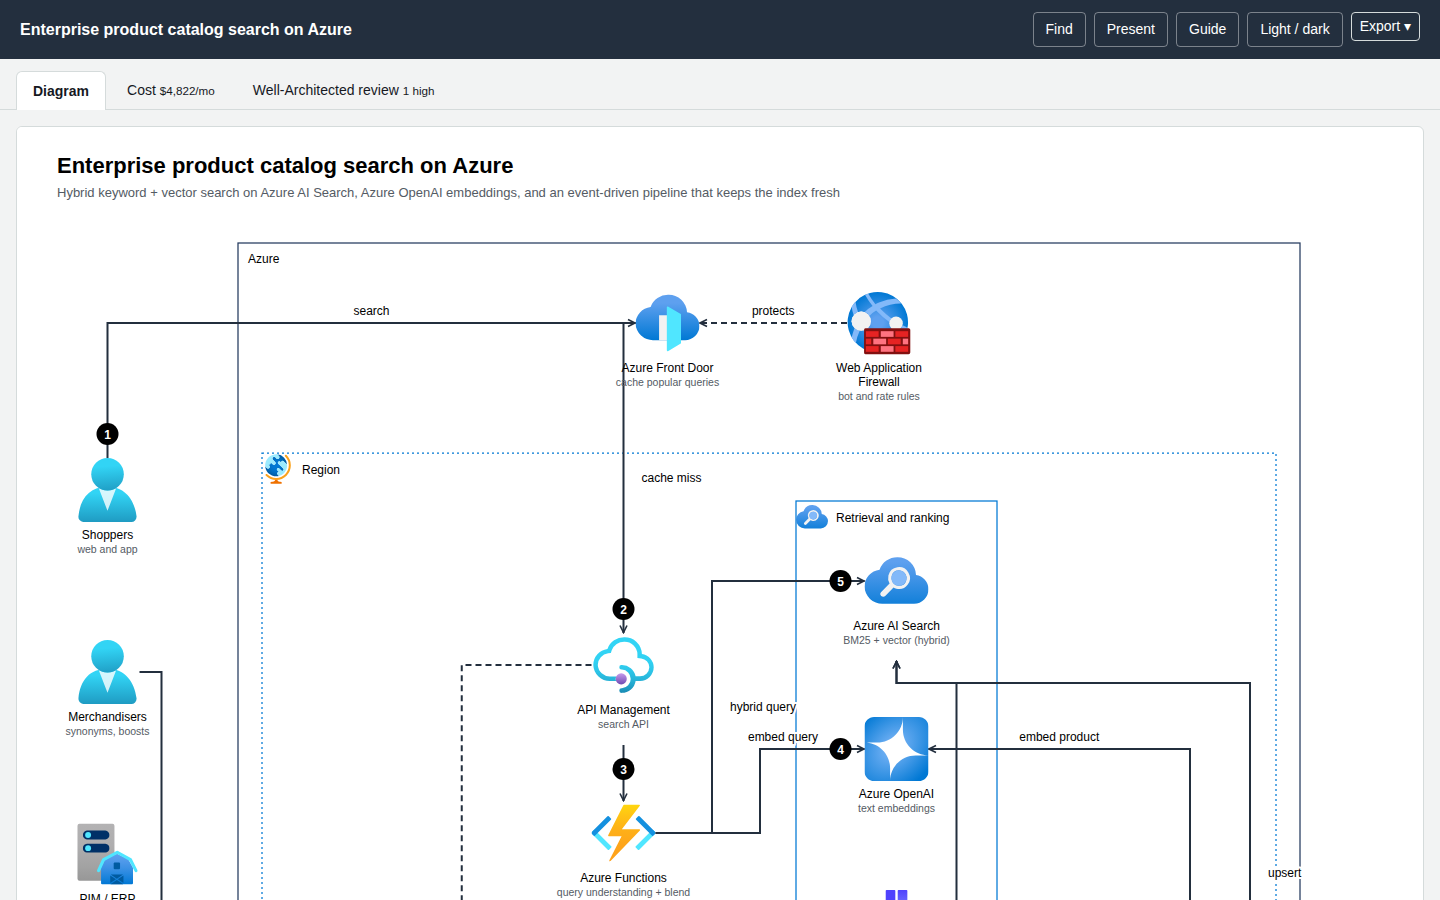Start Present mode
This screenshot has height=900, width=1440.
click(1131, 29)
